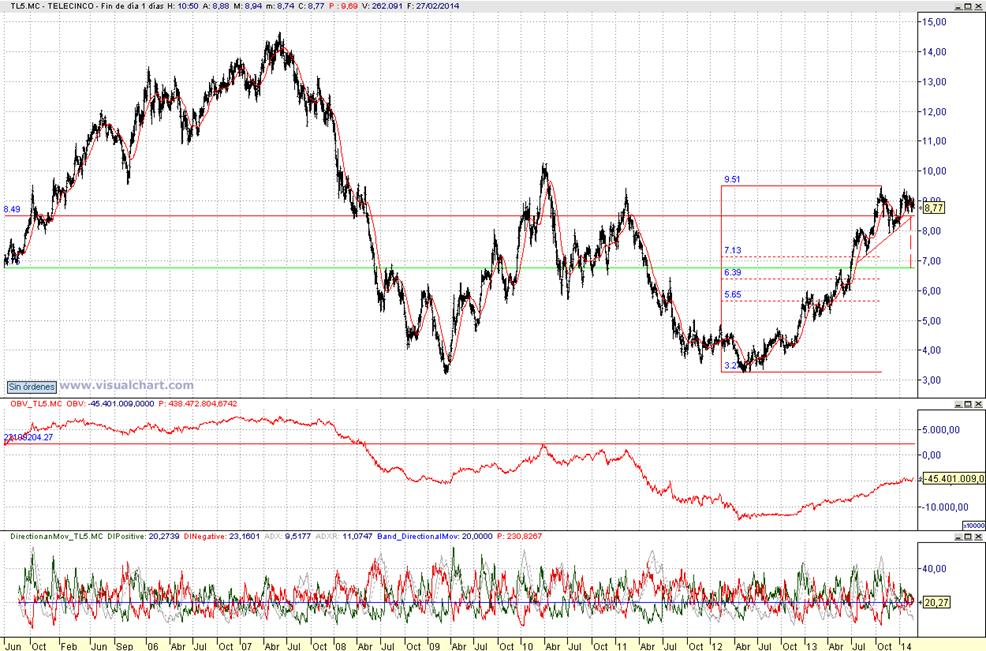Close the OBV indicator panel
The width and height of the screenshot is (986, 651).
pyautogui.click(x=978, y=404)
